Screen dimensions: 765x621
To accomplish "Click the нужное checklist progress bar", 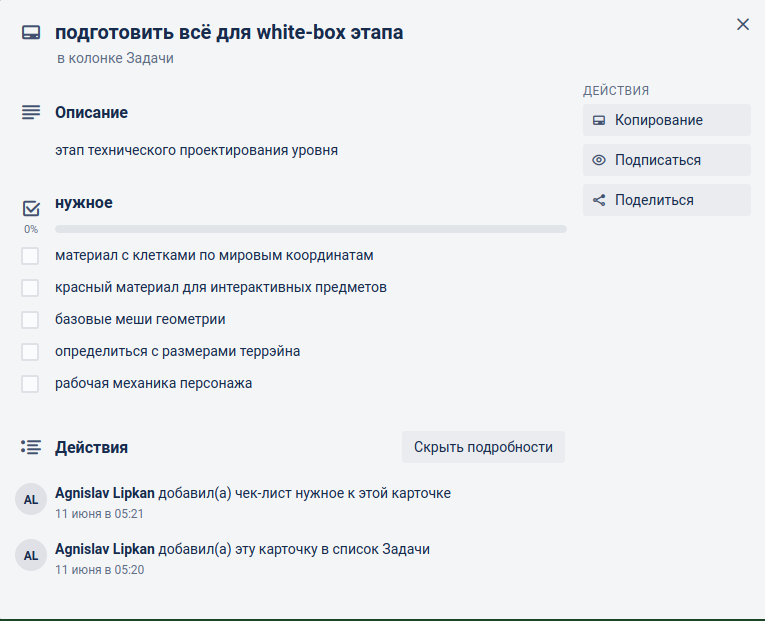I will click(311, 229).
